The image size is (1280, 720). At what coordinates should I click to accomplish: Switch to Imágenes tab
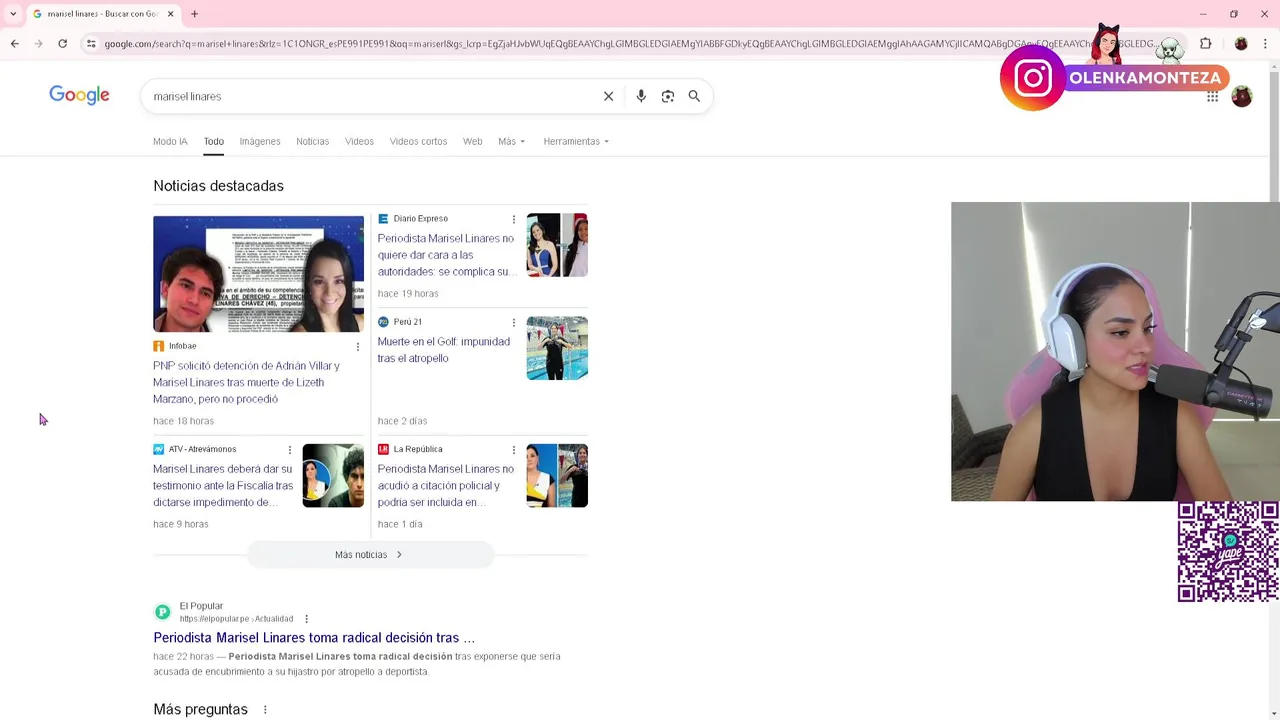(260, 141)
